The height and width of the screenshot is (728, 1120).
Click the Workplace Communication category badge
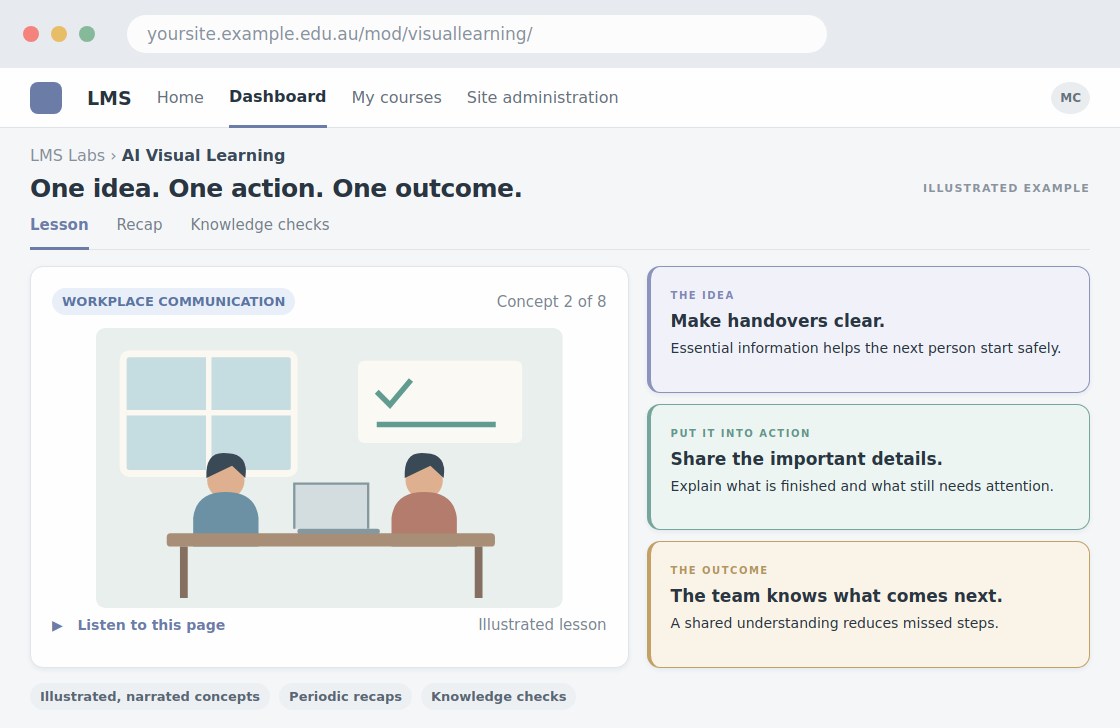pyautogui.click(x=174, y=301)
